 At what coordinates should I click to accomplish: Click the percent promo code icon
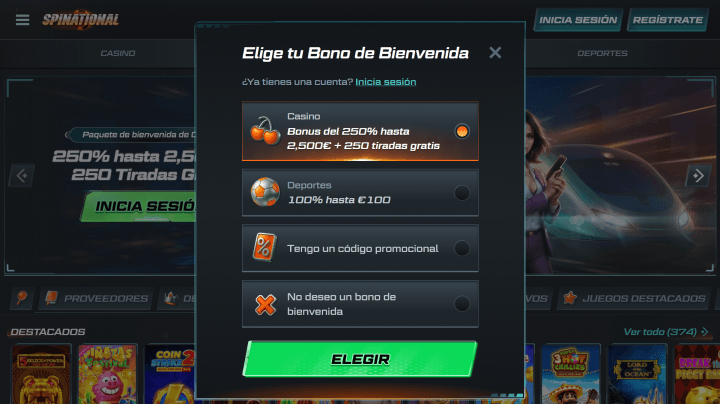(x=264, y=248)
